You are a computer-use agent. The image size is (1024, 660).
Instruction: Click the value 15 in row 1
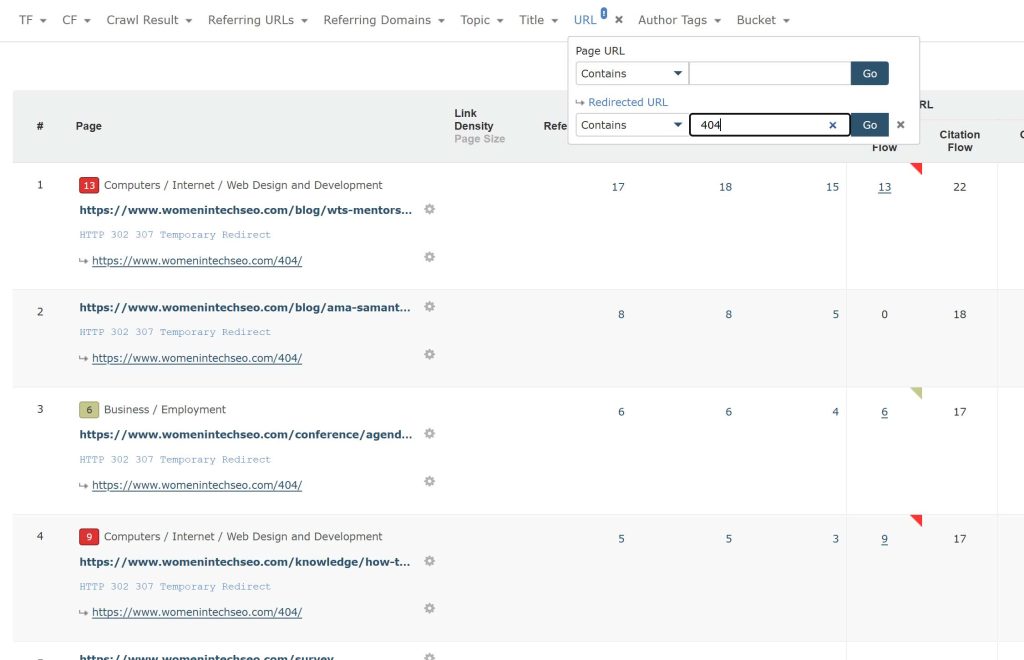pos(832,187)
